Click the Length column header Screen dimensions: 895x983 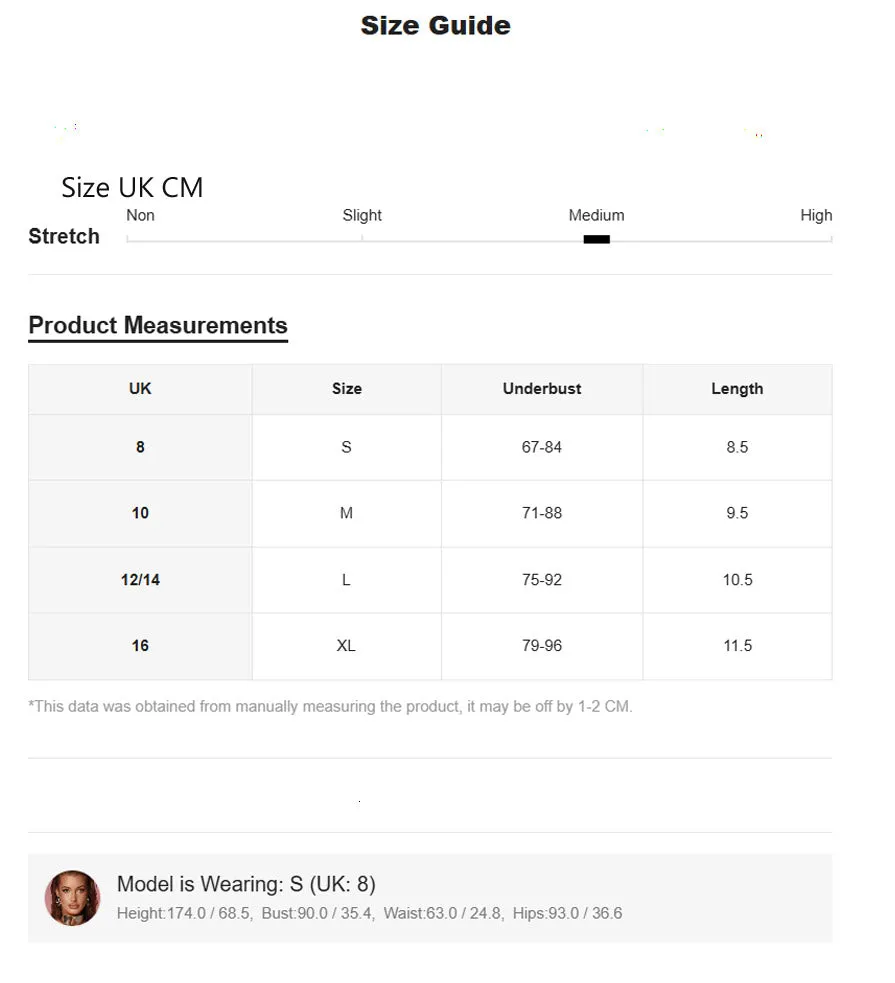click(737, 389)
